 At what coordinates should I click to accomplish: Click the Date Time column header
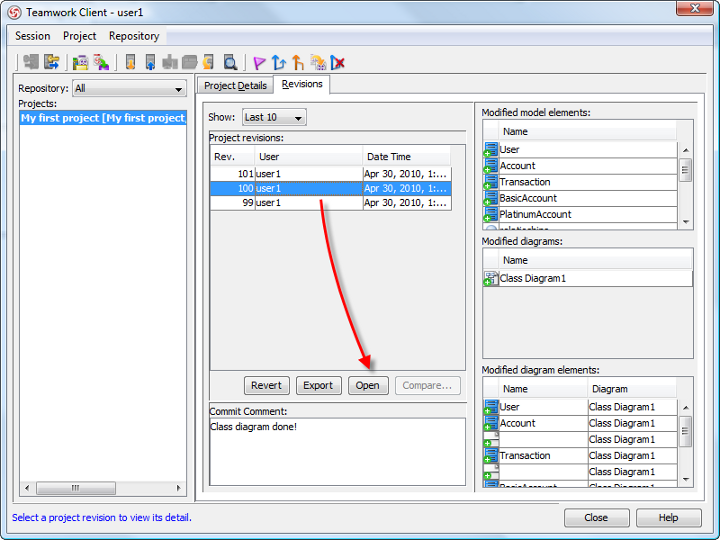click(x=407, y=157)
